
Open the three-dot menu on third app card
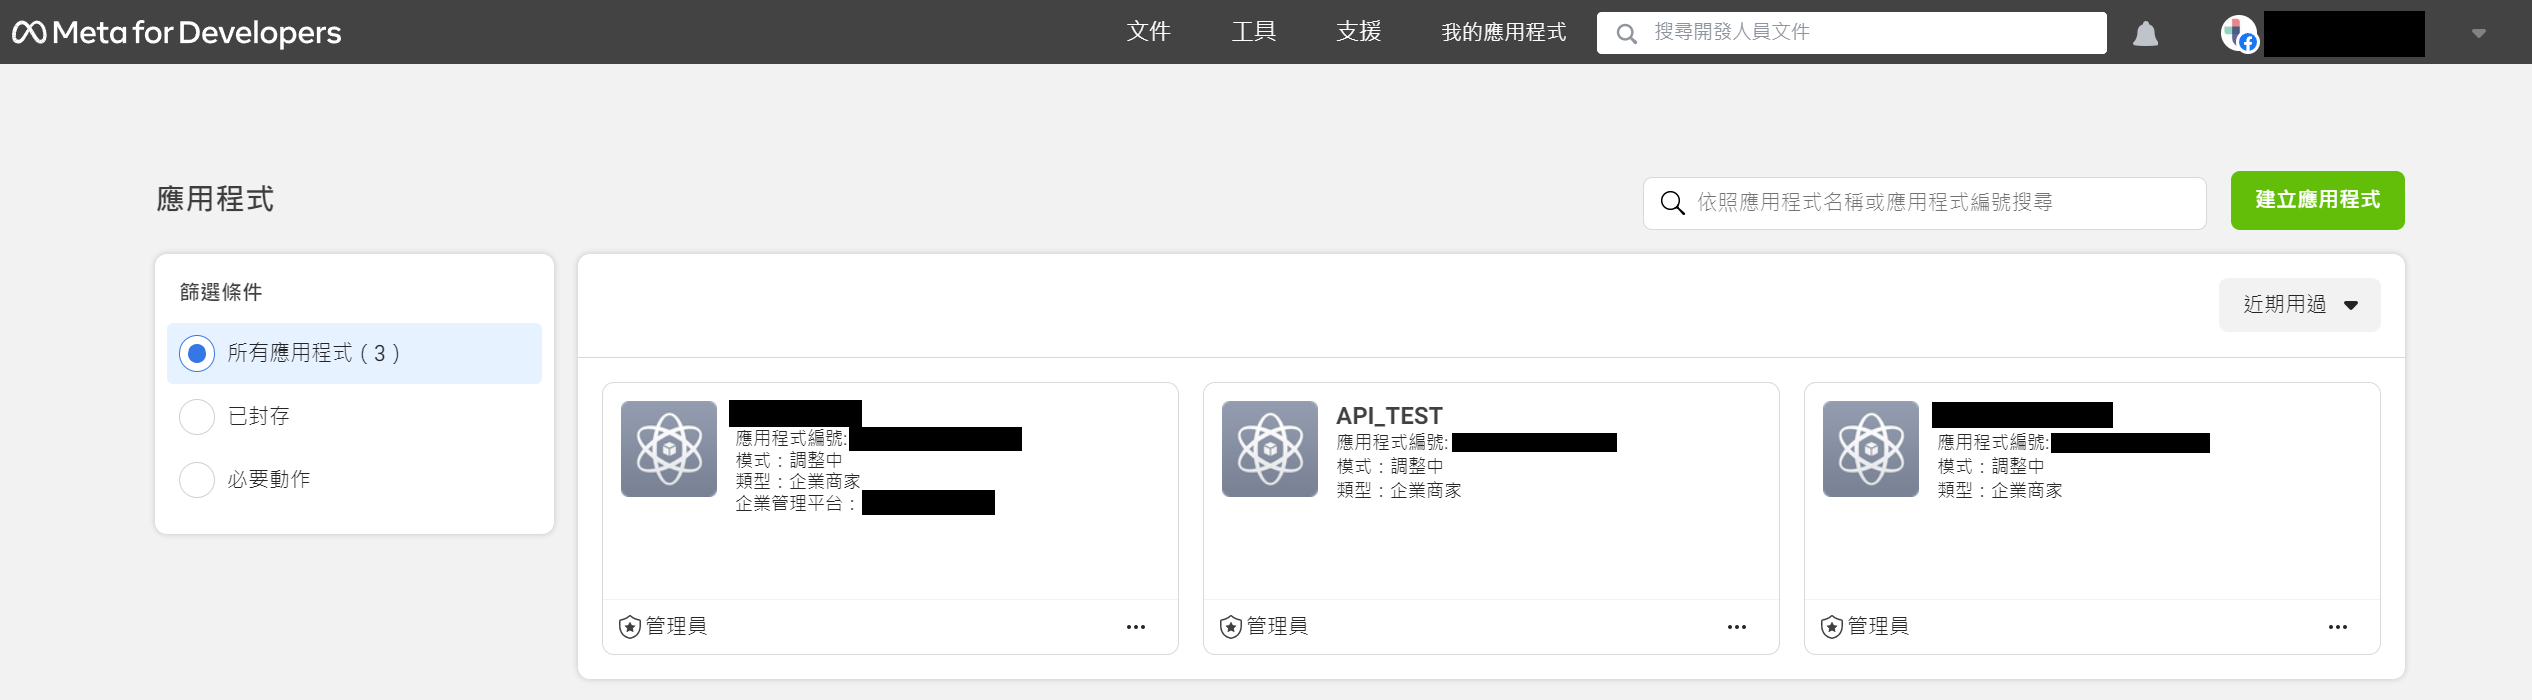click(x=2338, y=627)
